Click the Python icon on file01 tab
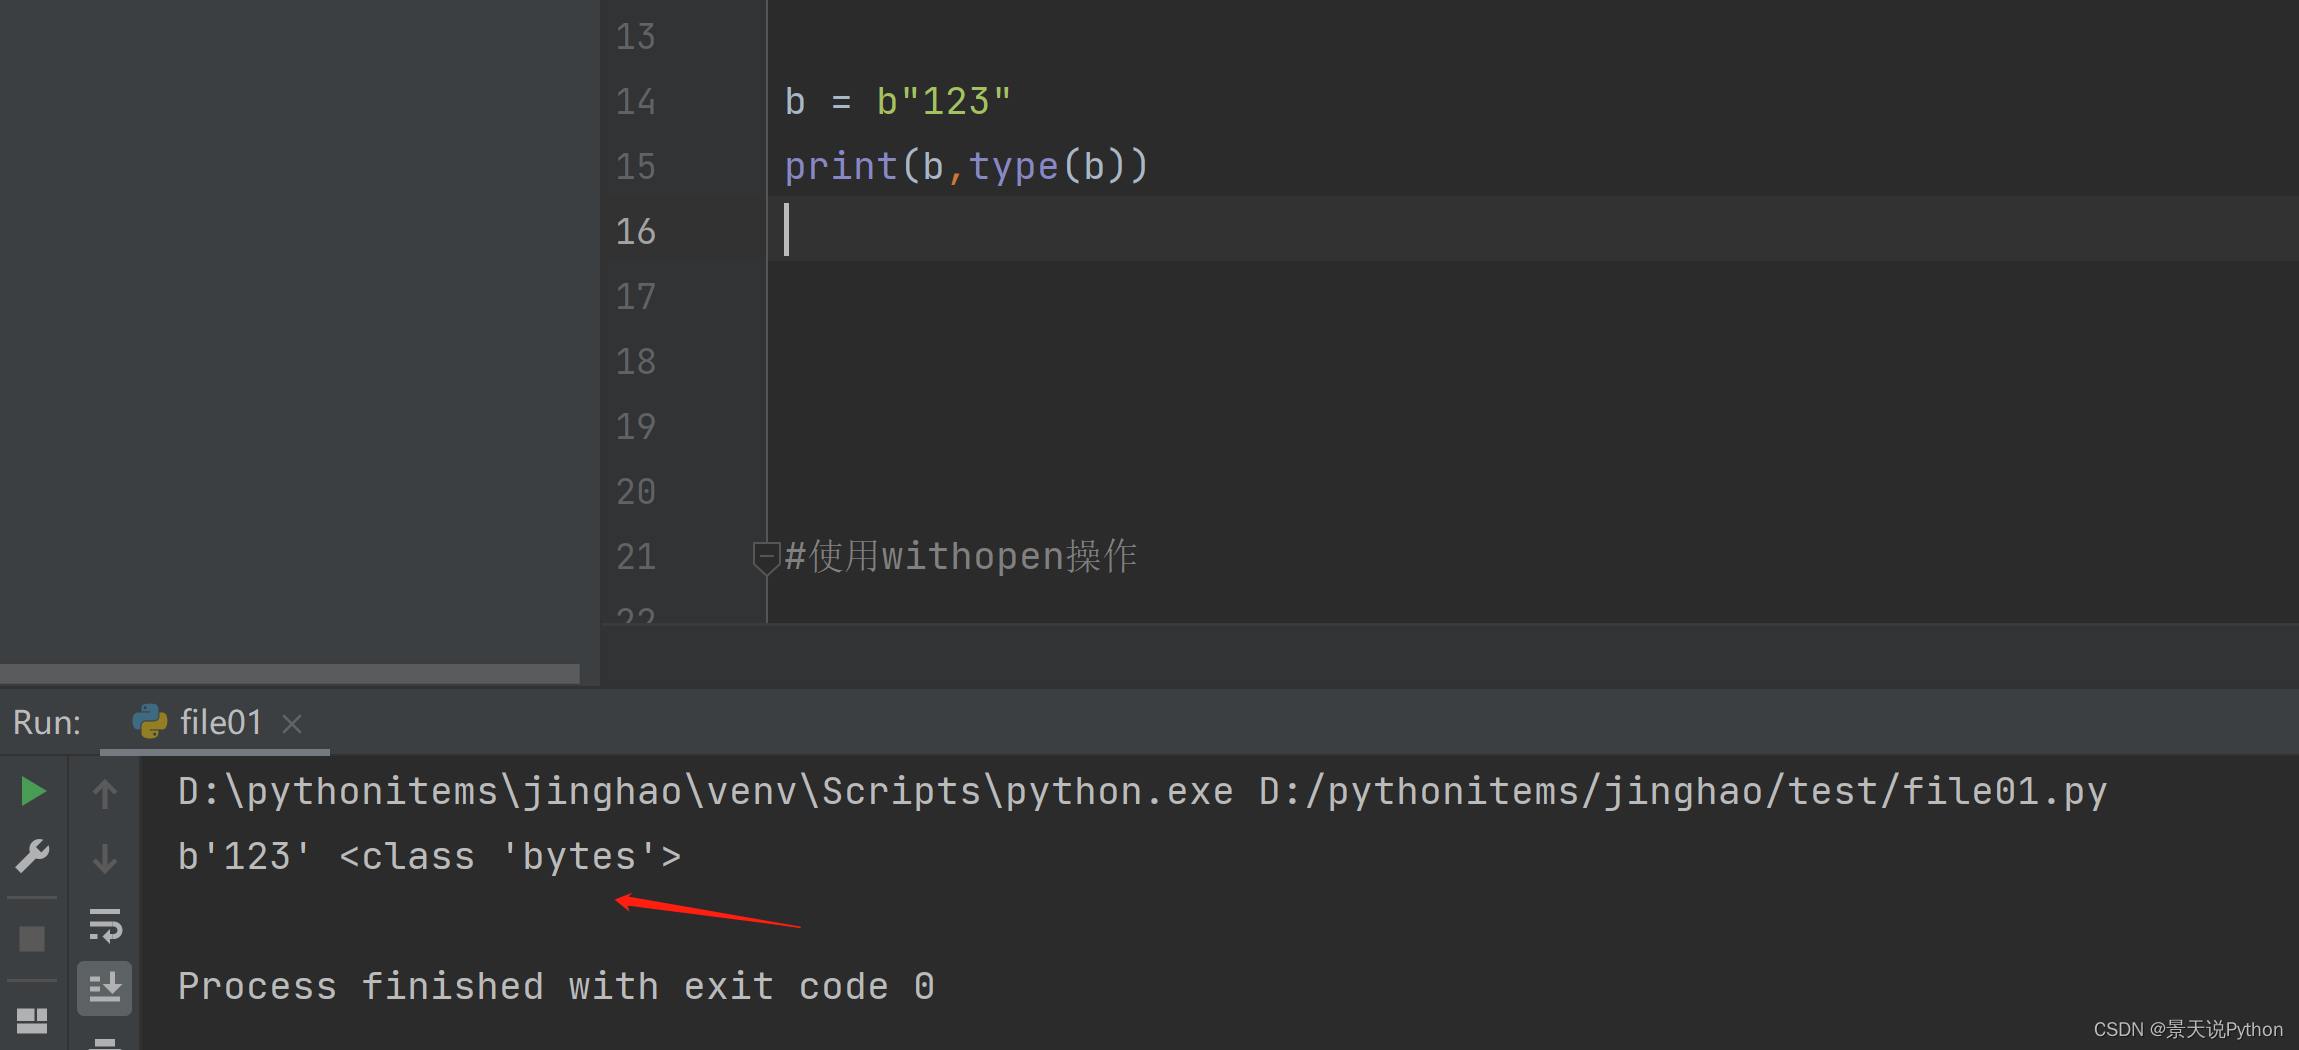The image size is (2299, 1050). [150, 722]
